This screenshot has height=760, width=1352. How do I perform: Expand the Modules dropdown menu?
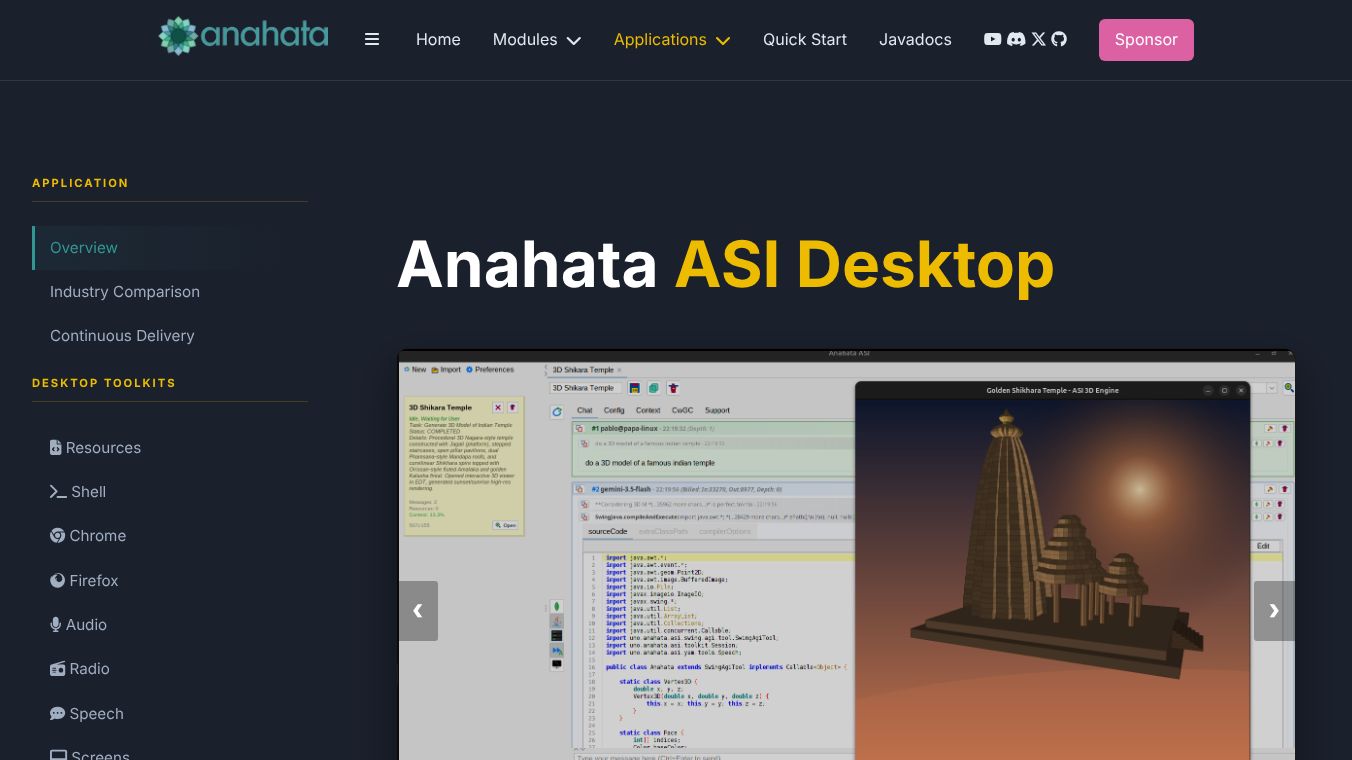536,39
